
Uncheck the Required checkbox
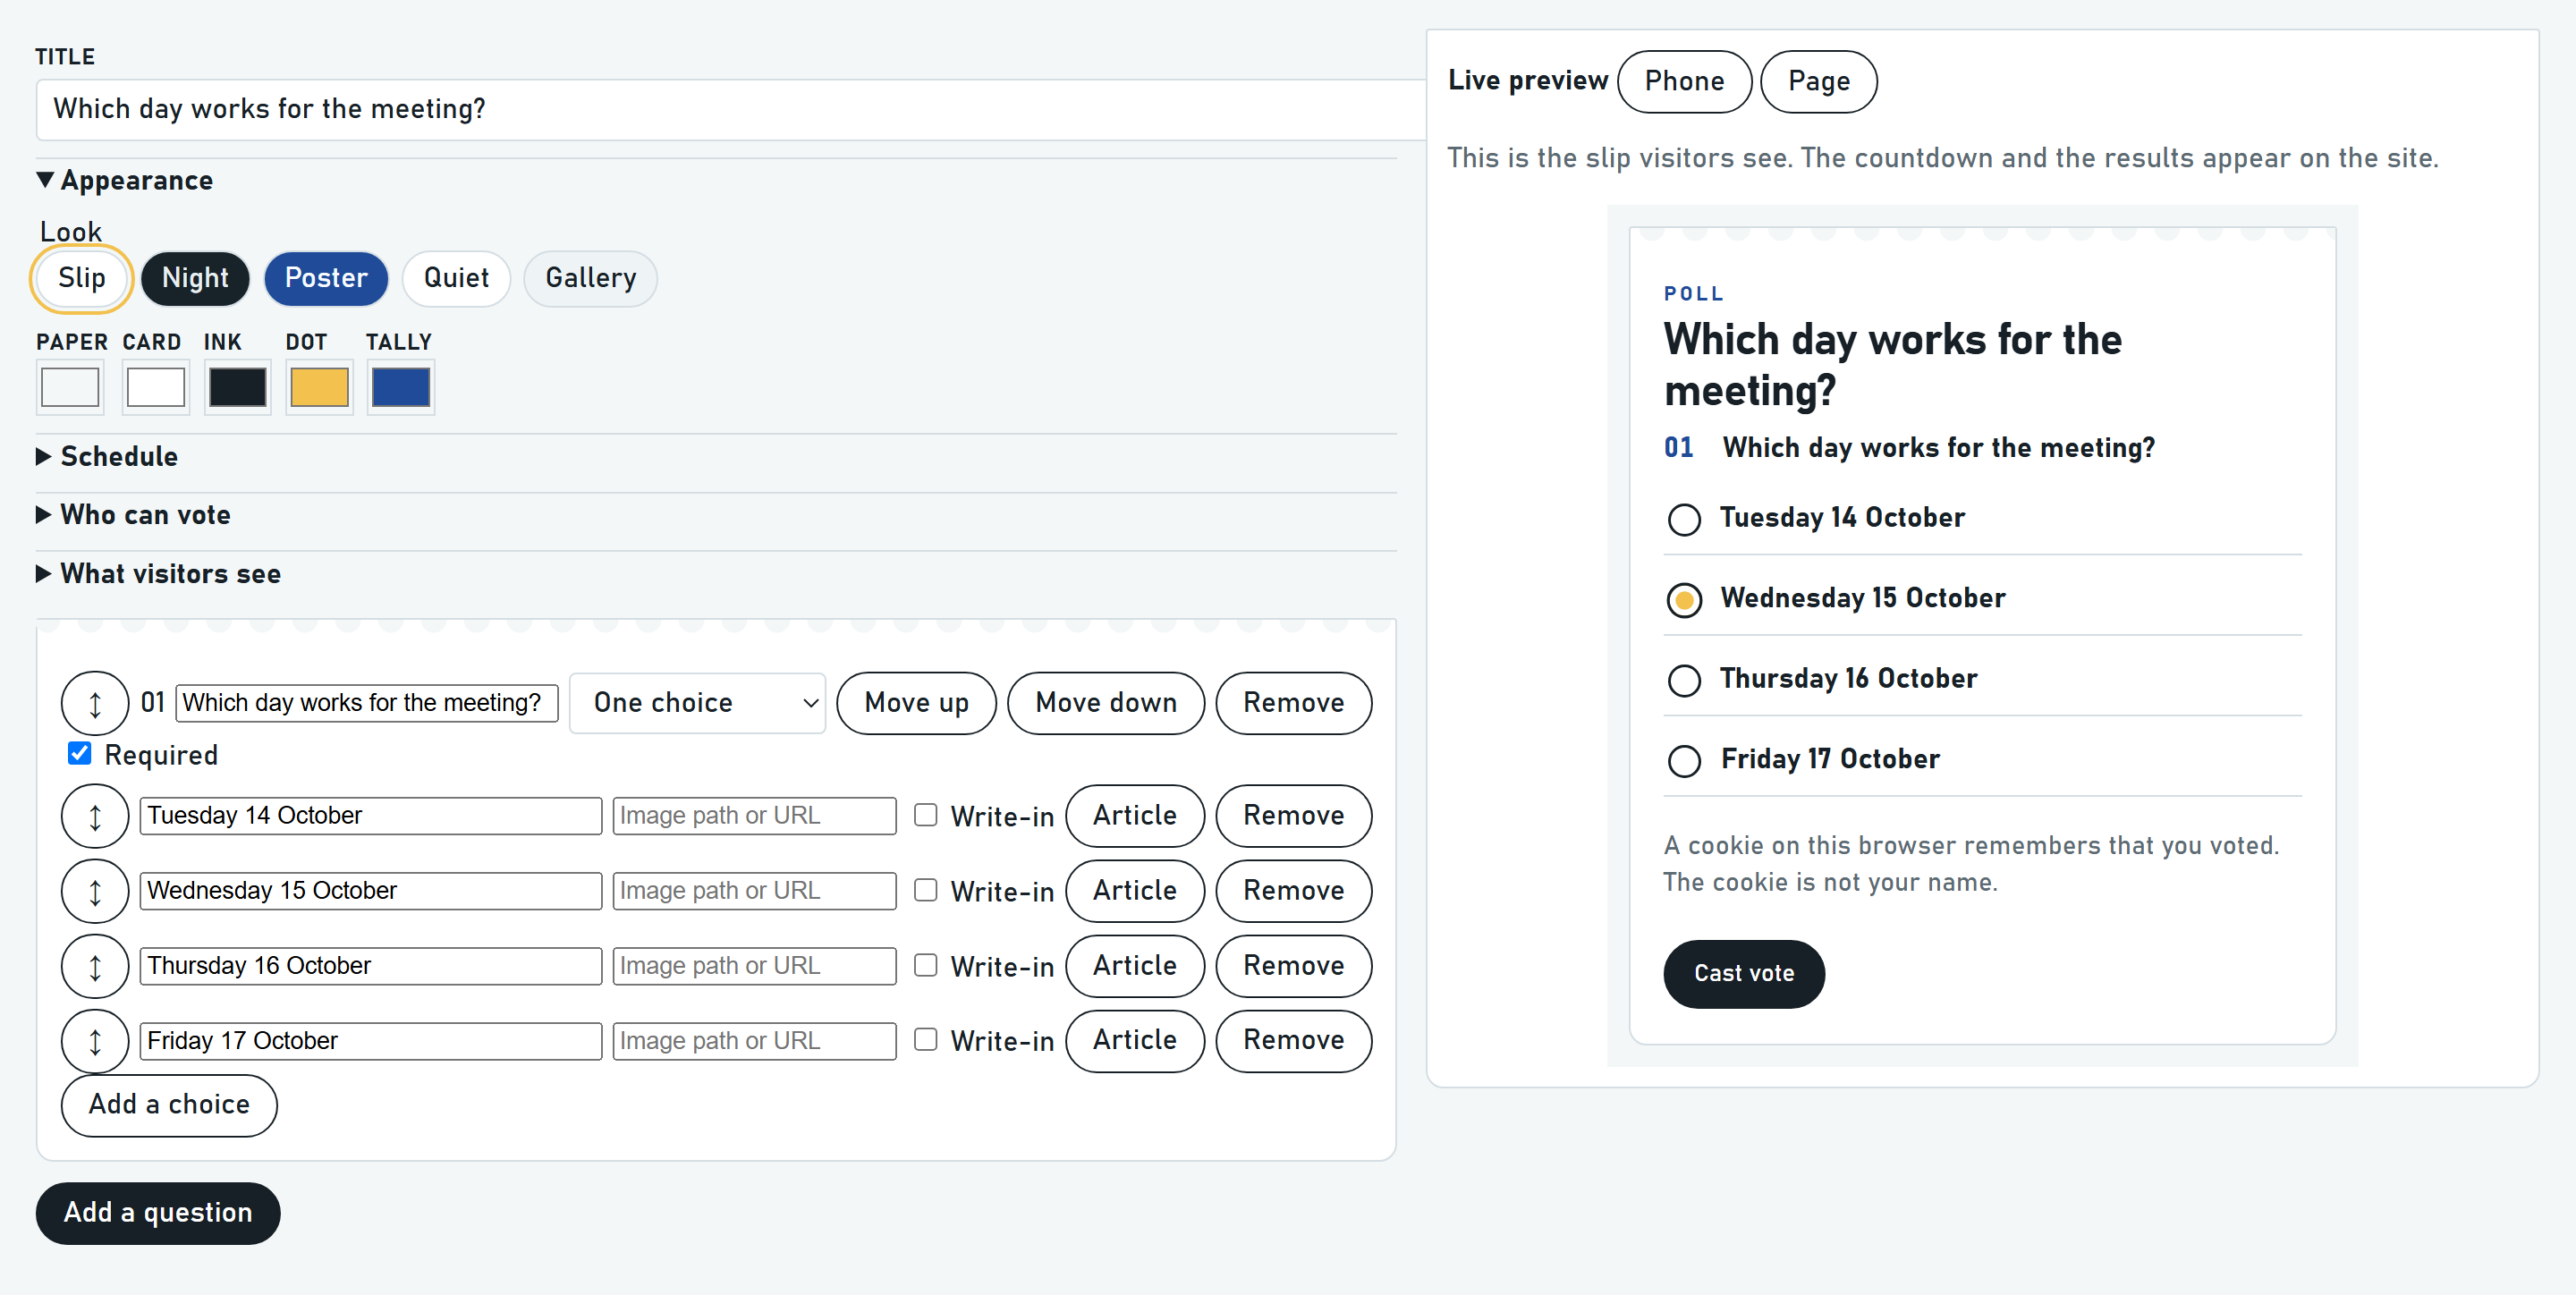[79, 753]
